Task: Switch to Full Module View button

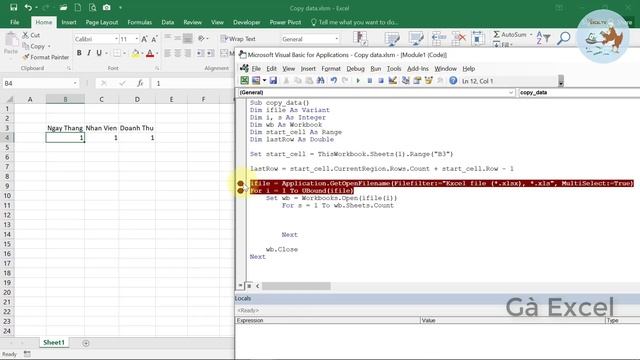Action: click(x=249, y=286)
